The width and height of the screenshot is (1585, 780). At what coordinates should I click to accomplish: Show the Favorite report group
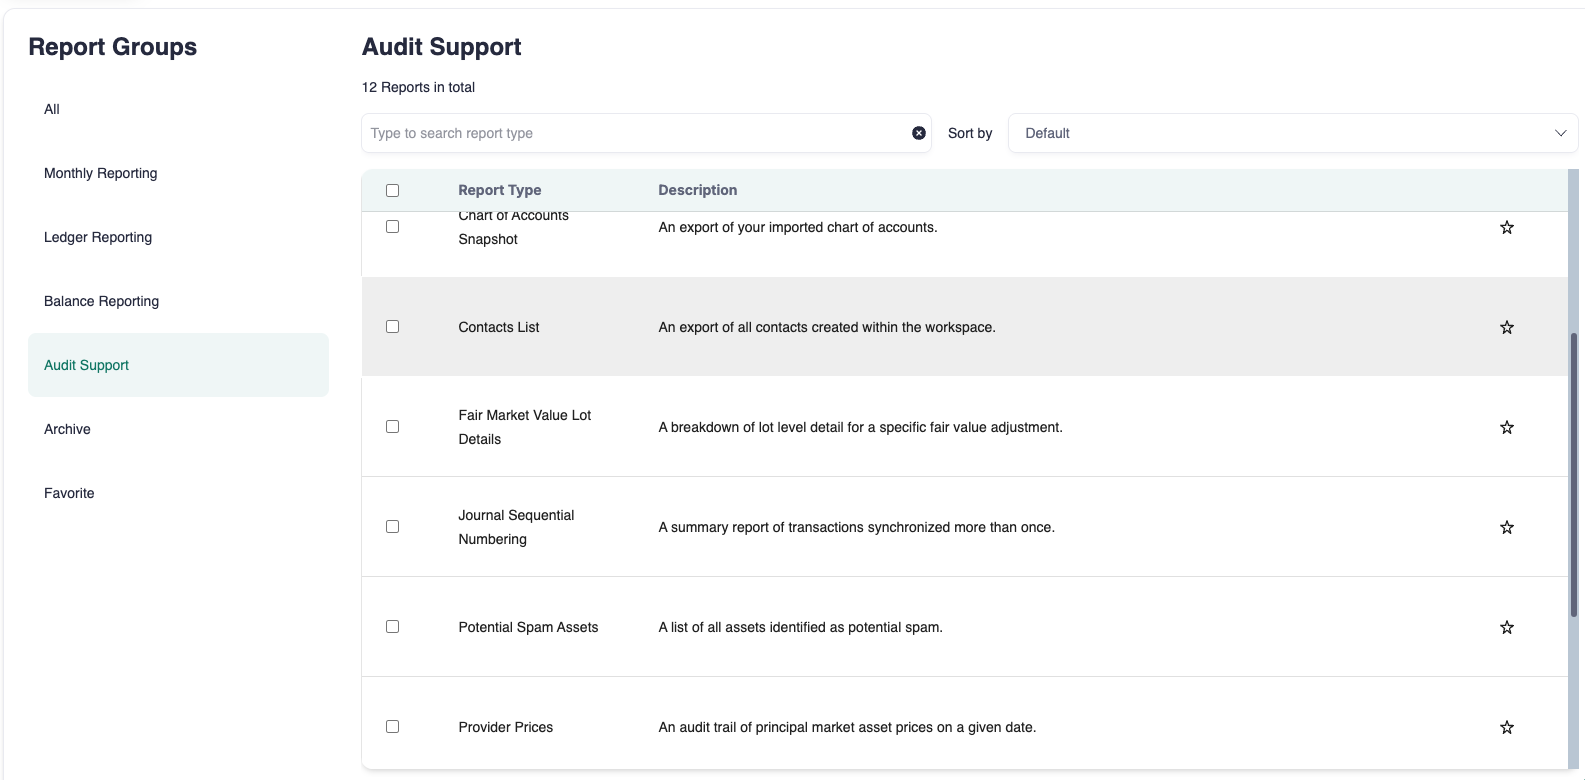click(69, 493)
